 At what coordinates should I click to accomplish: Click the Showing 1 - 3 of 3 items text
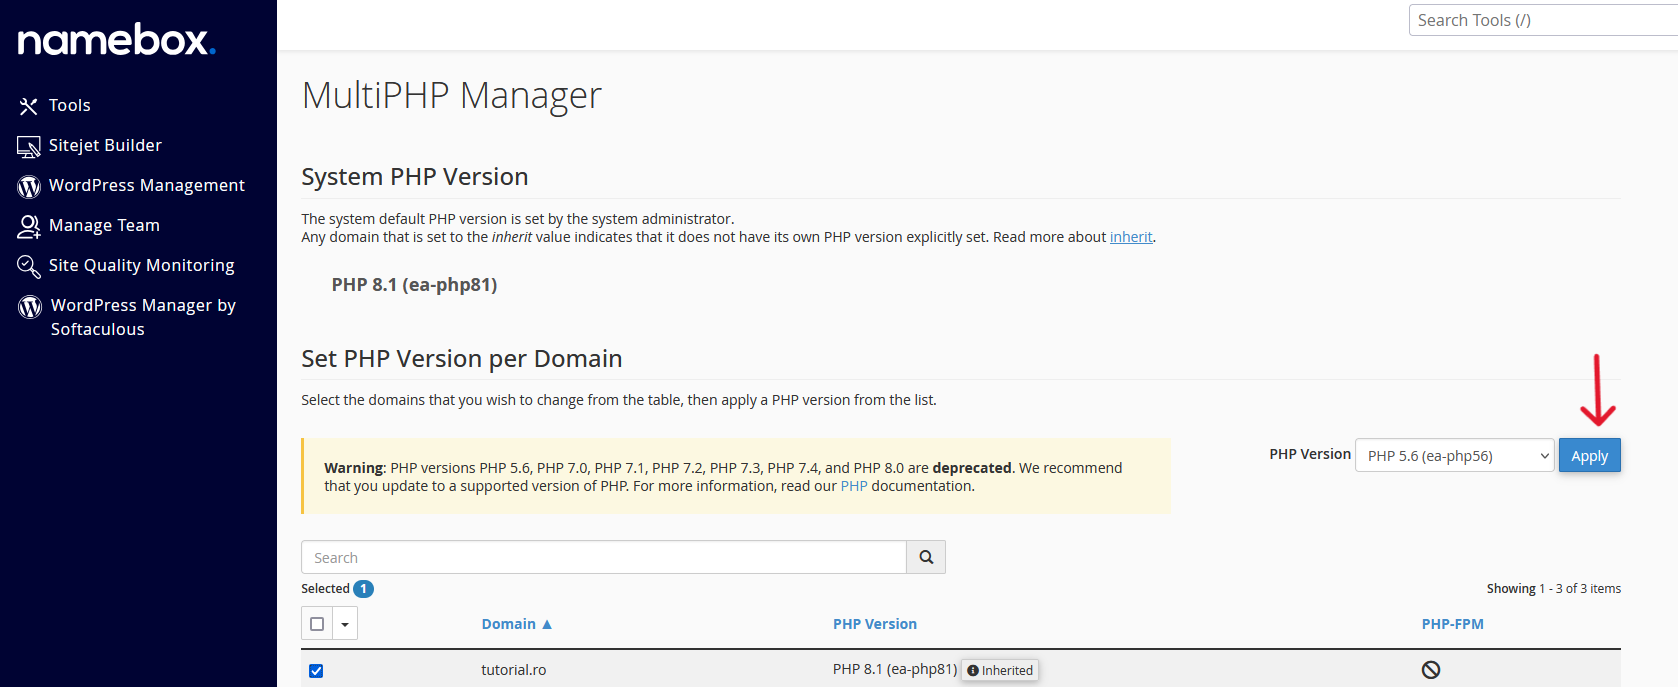click(x=1554, y=589)
